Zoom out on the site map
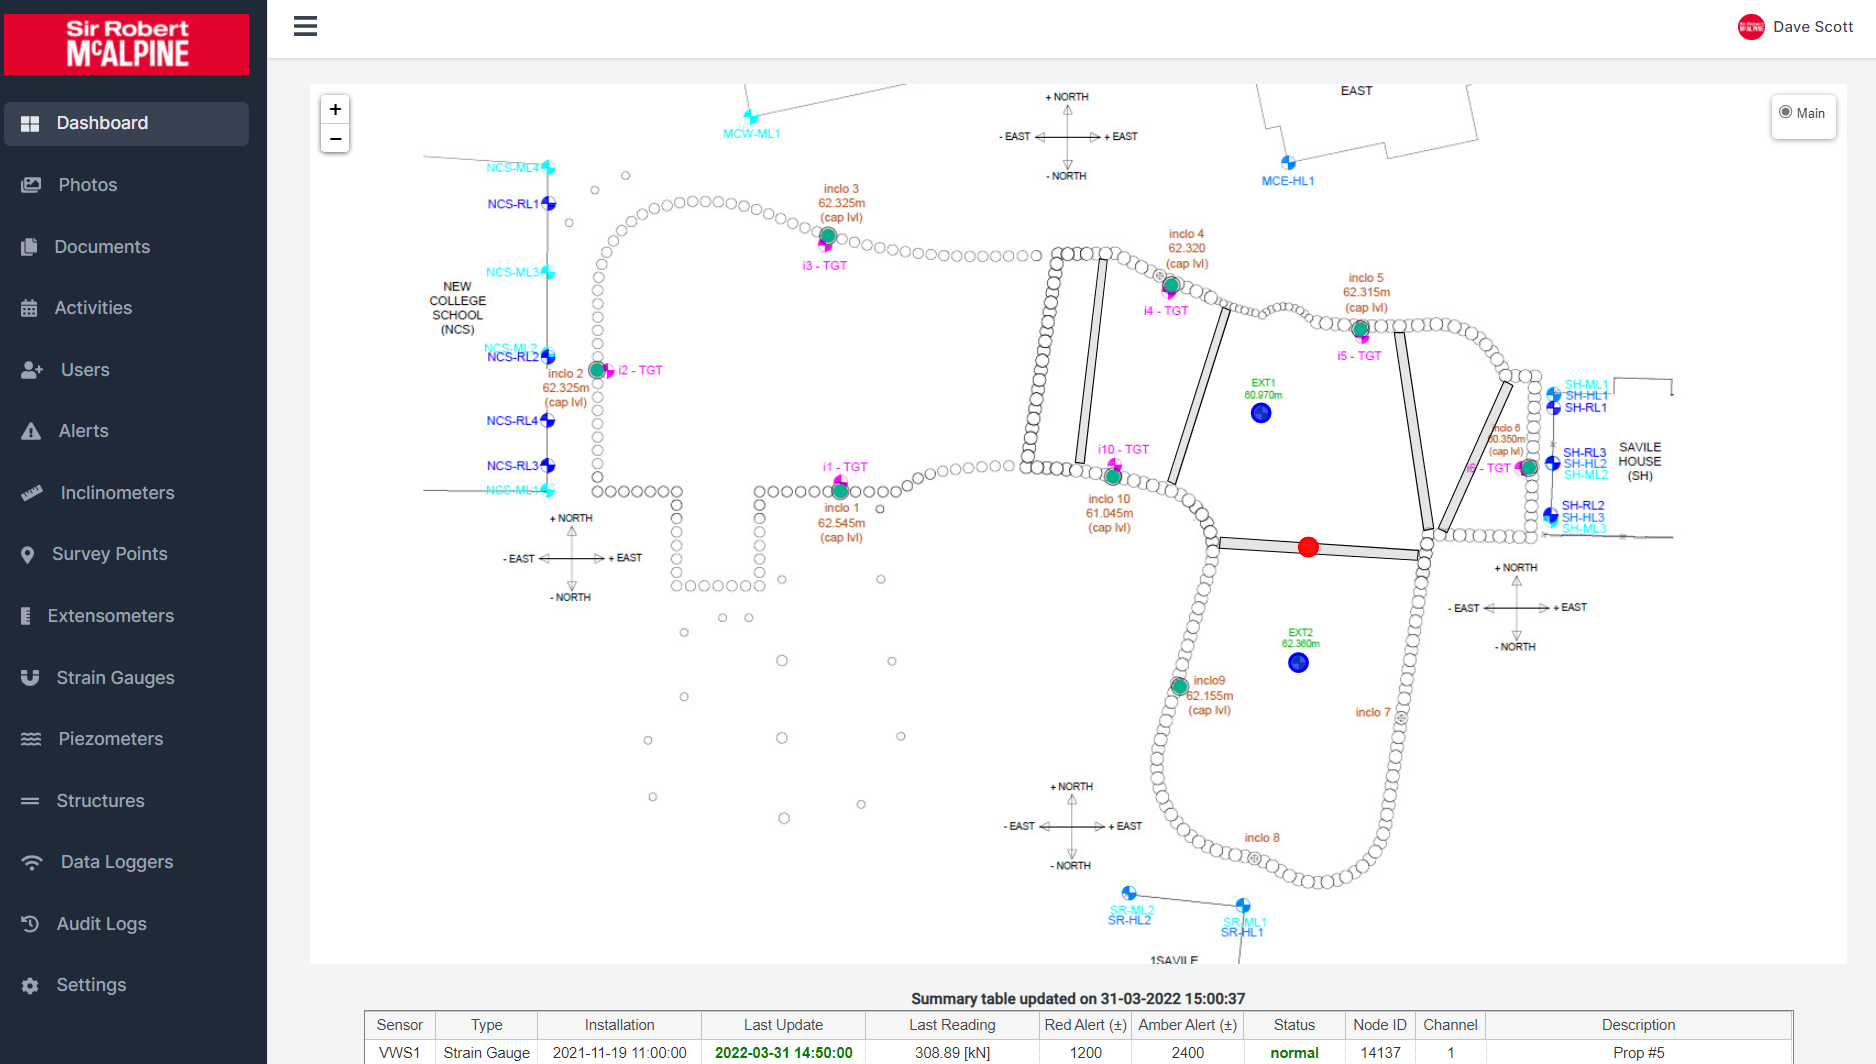This screenshot has height=1064, width=1876. coord(335,138)
